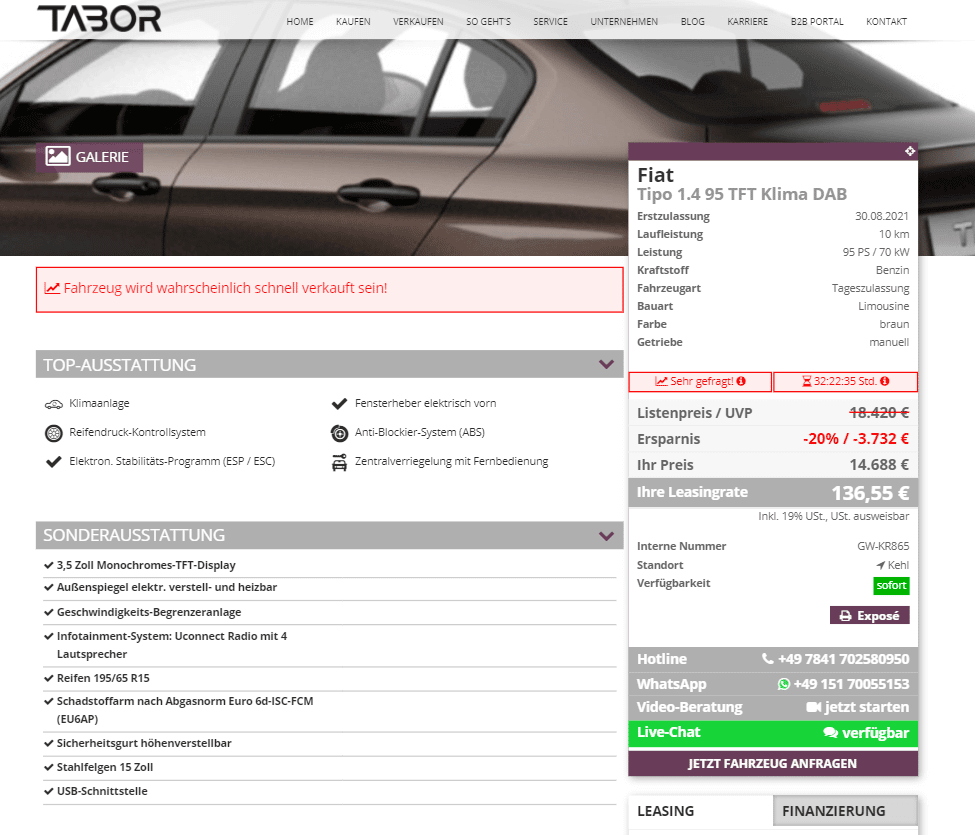This screenshot has height=835, width=975.
Task: Switch to the FINANZIERUNG tab
Action: pyautogui.click(x=846, y=811)
